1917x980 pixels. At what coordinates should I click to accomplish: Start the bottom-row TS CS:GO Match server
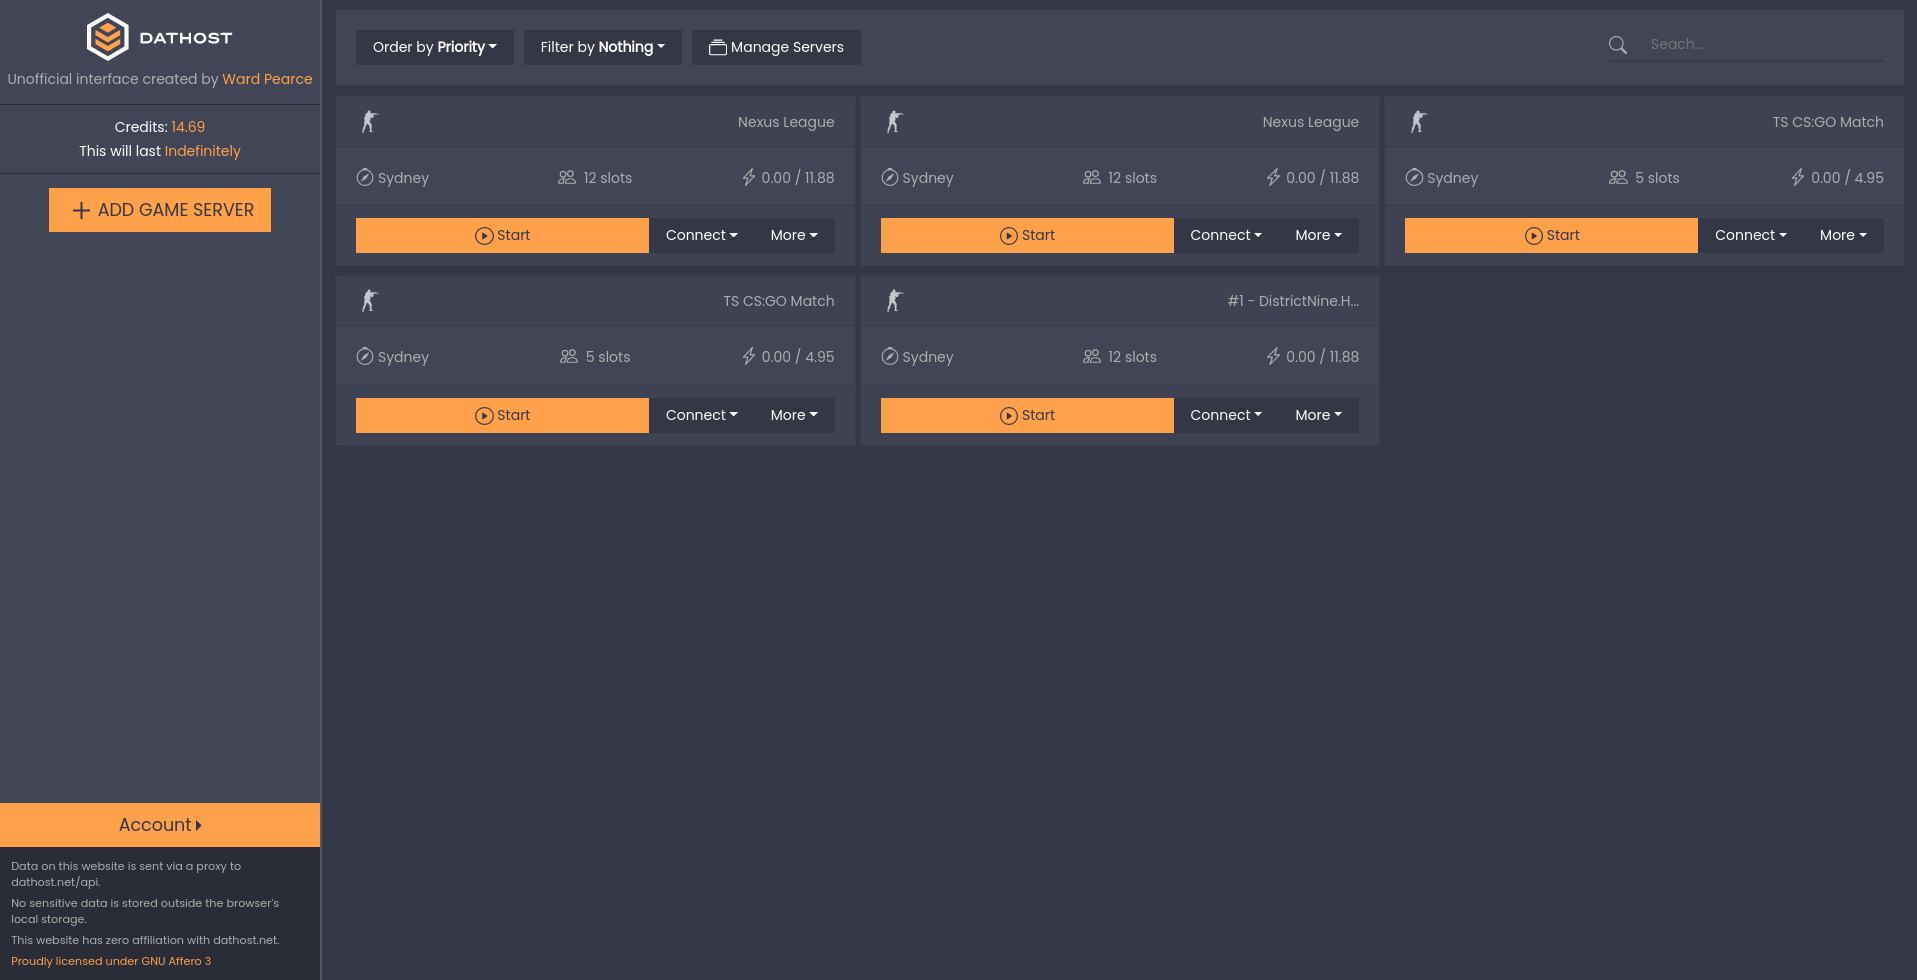pos(502,415)
